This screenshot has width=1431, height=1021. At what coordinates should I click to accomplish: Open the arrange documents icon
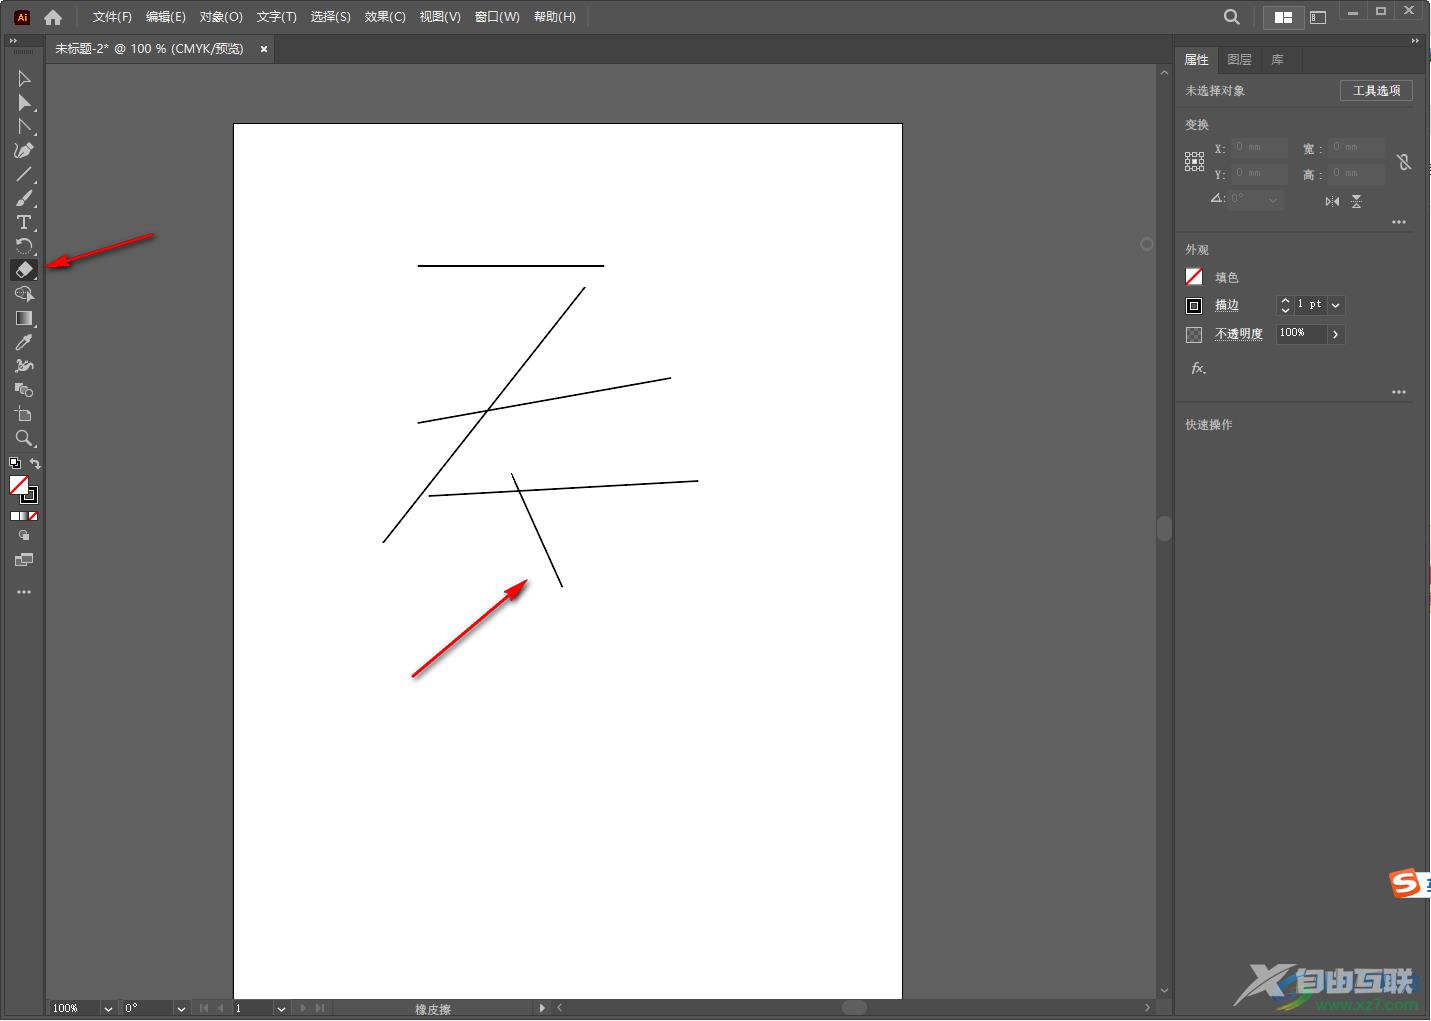coord(1283,17)
